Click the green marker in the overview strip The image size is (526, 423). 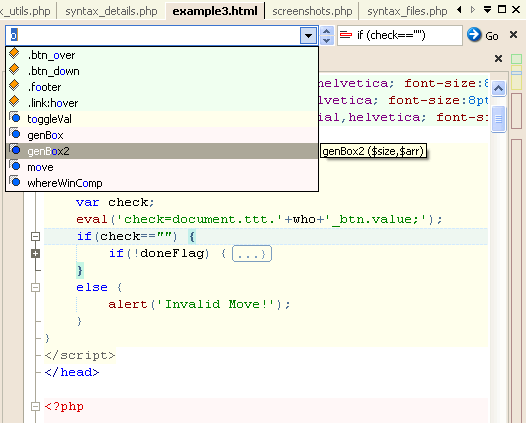point(516,59)
